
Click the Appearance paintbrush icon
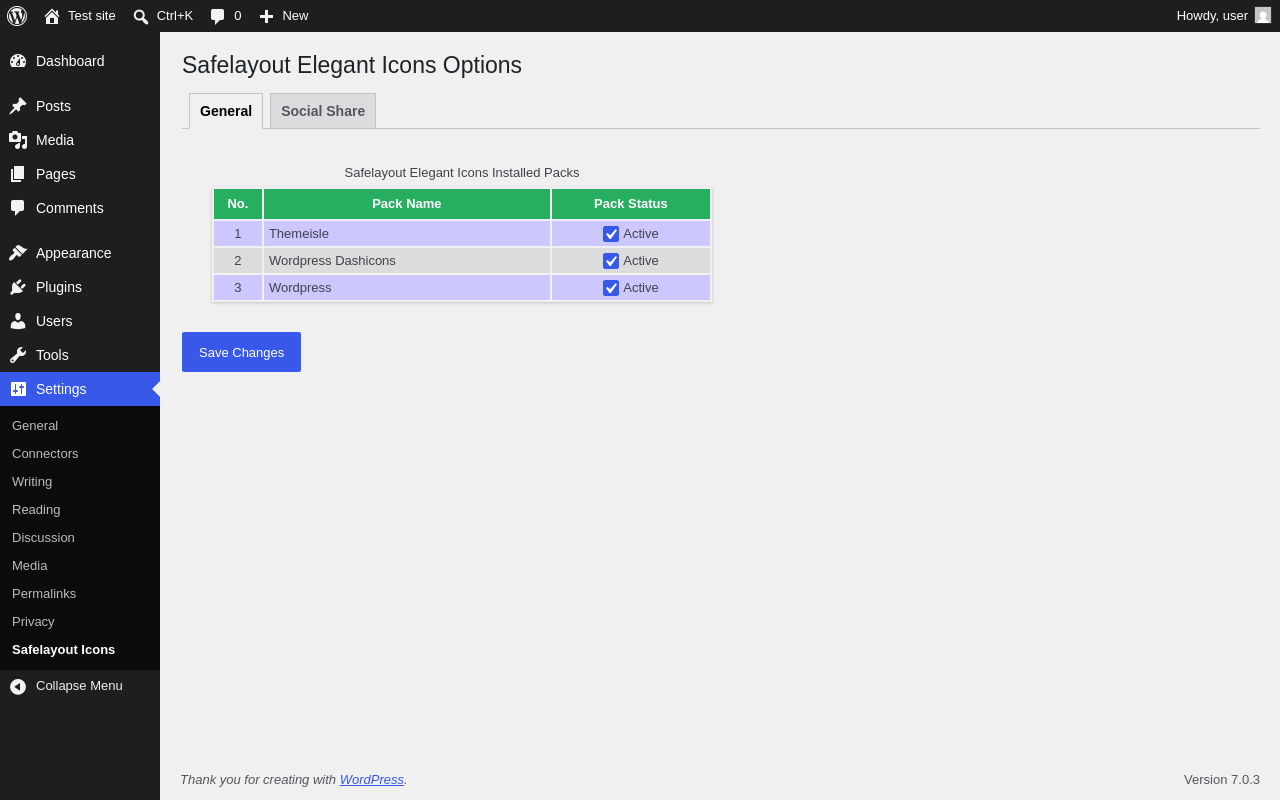point(18,253)
